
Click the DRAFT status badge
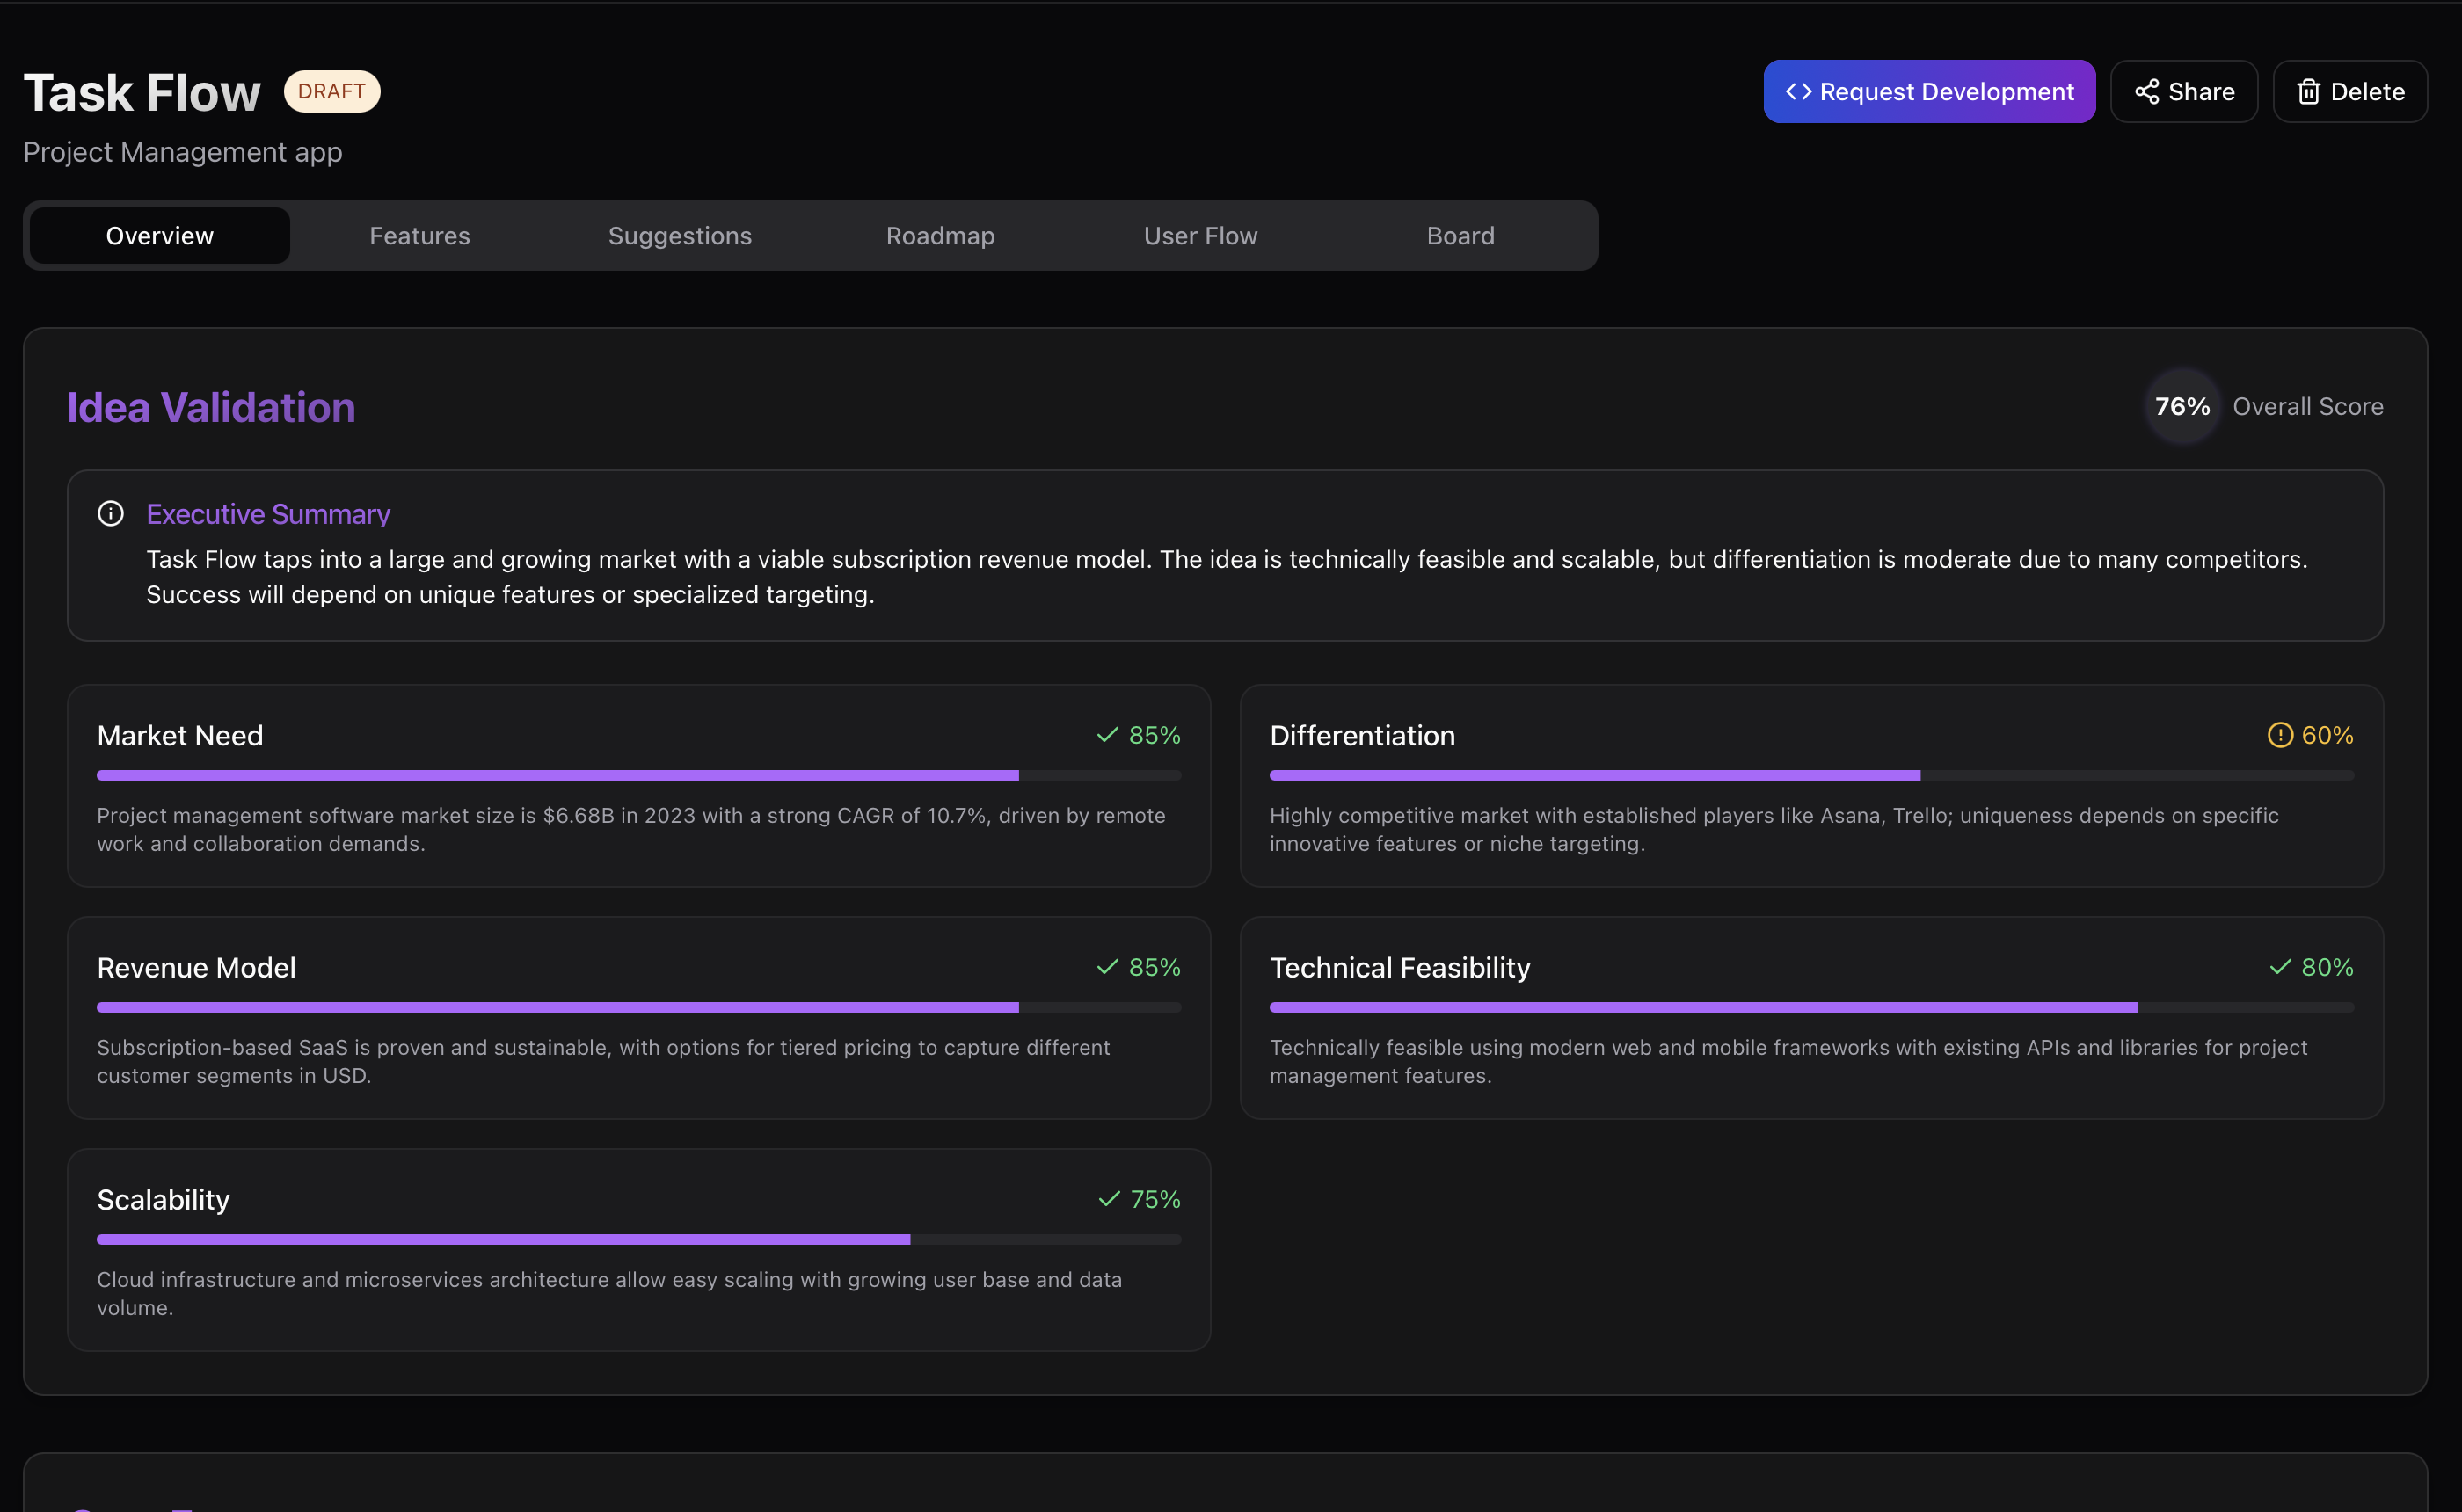pyautogui.click(x=332, y=92)
